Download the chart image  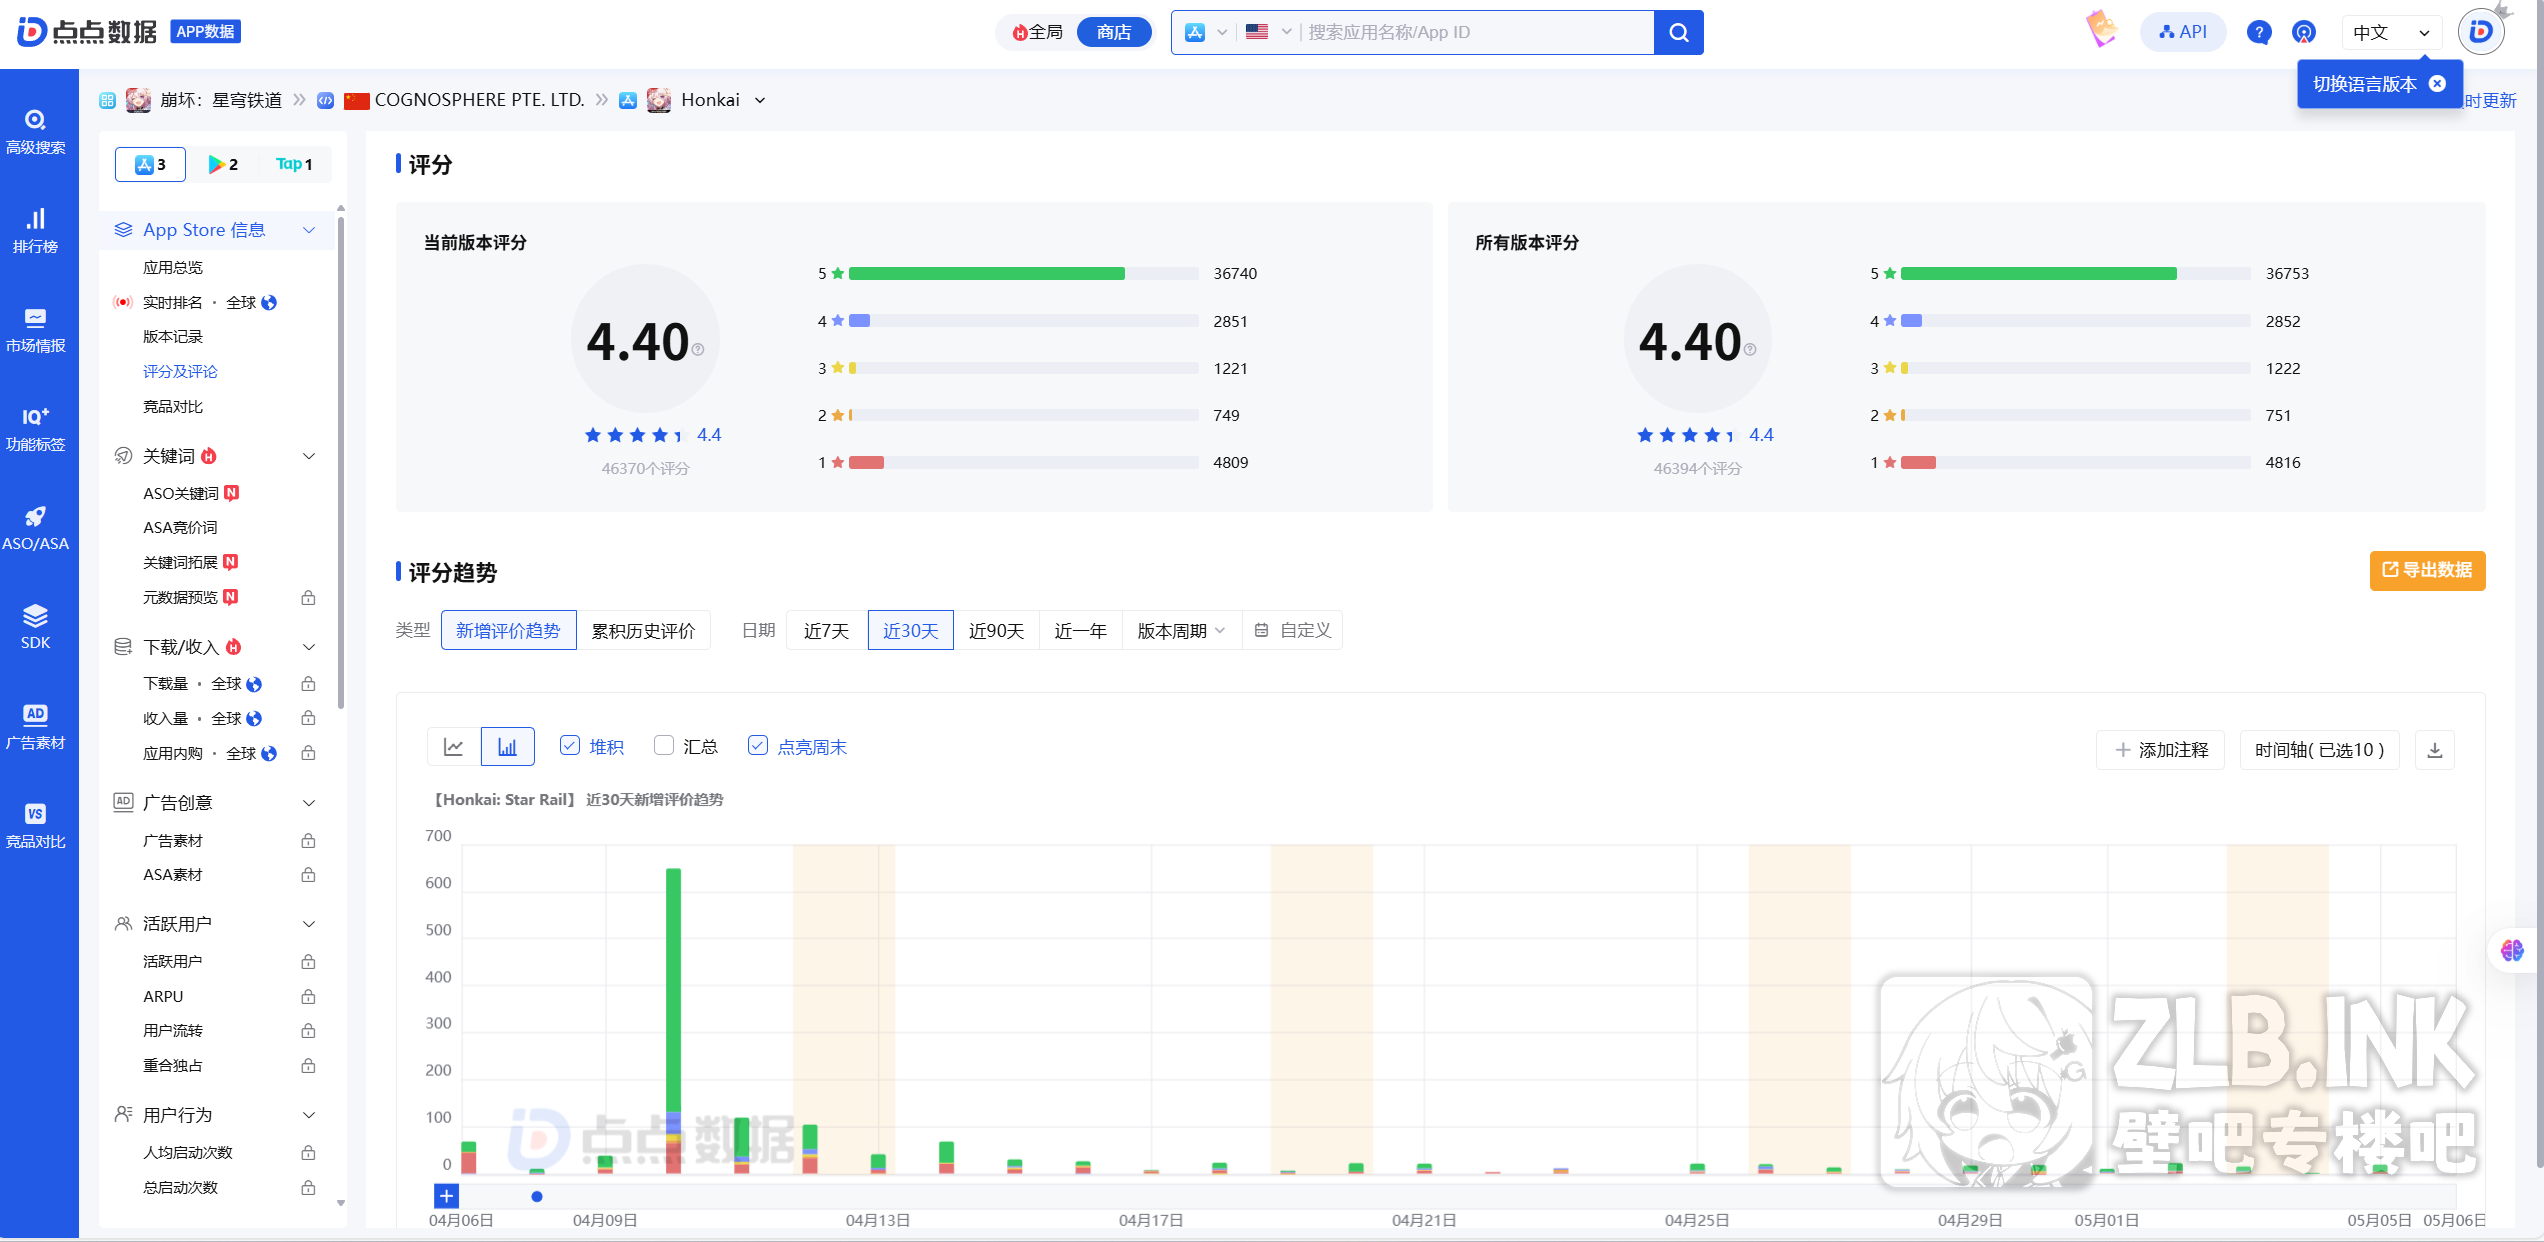pyautogui.click(x=2435, y=750)
